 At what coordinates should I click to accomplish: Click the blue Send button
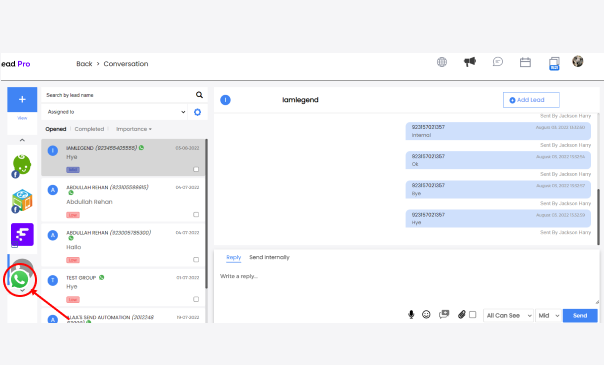pyautogui.click(x=580, y=316)
